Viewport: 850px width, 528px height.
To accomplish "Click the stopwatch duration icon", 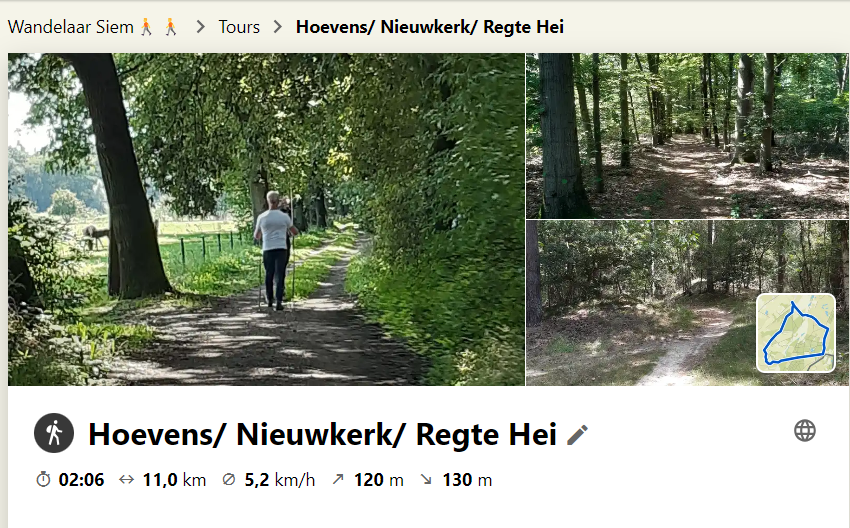I will click(x=43, y=480).
